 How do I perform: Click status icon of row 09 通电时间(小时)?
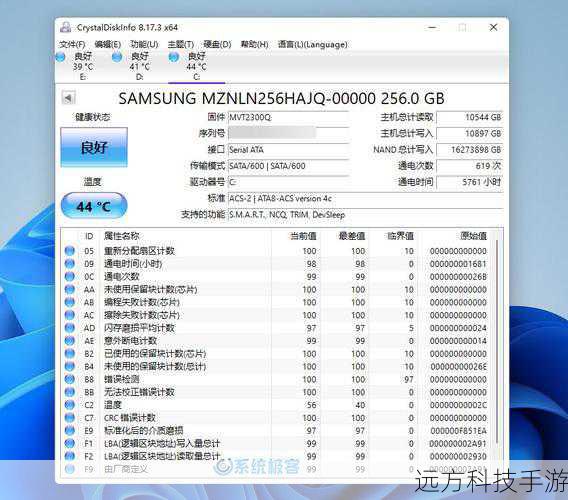coord(70,263)
